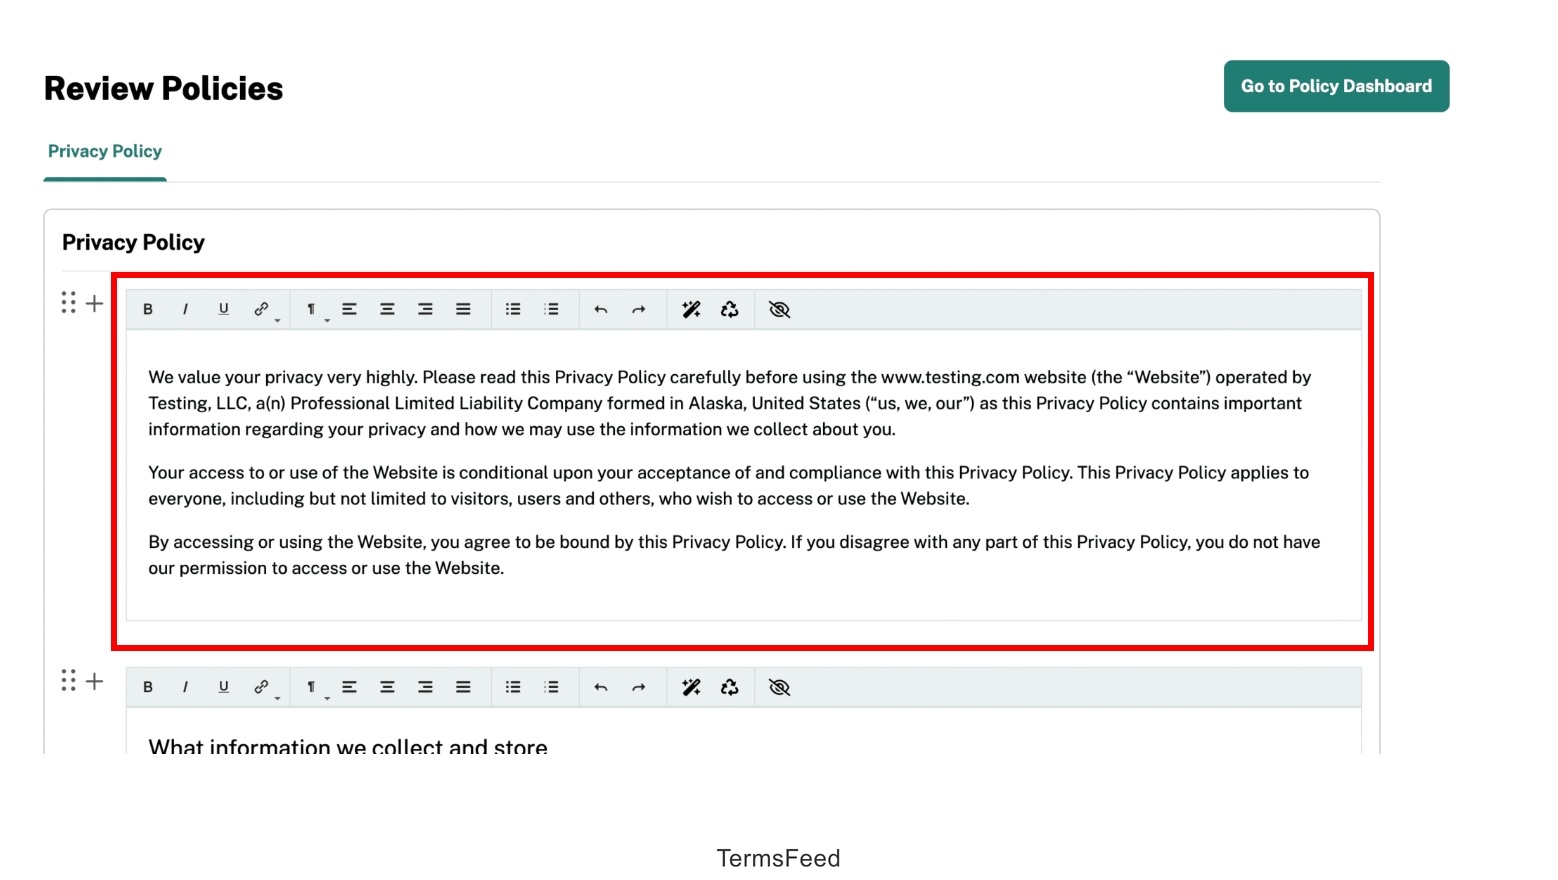The width and height of the screenshot is (1558, 880).
Task: Align text right in first editor toolbar
Action: (425, 309)
